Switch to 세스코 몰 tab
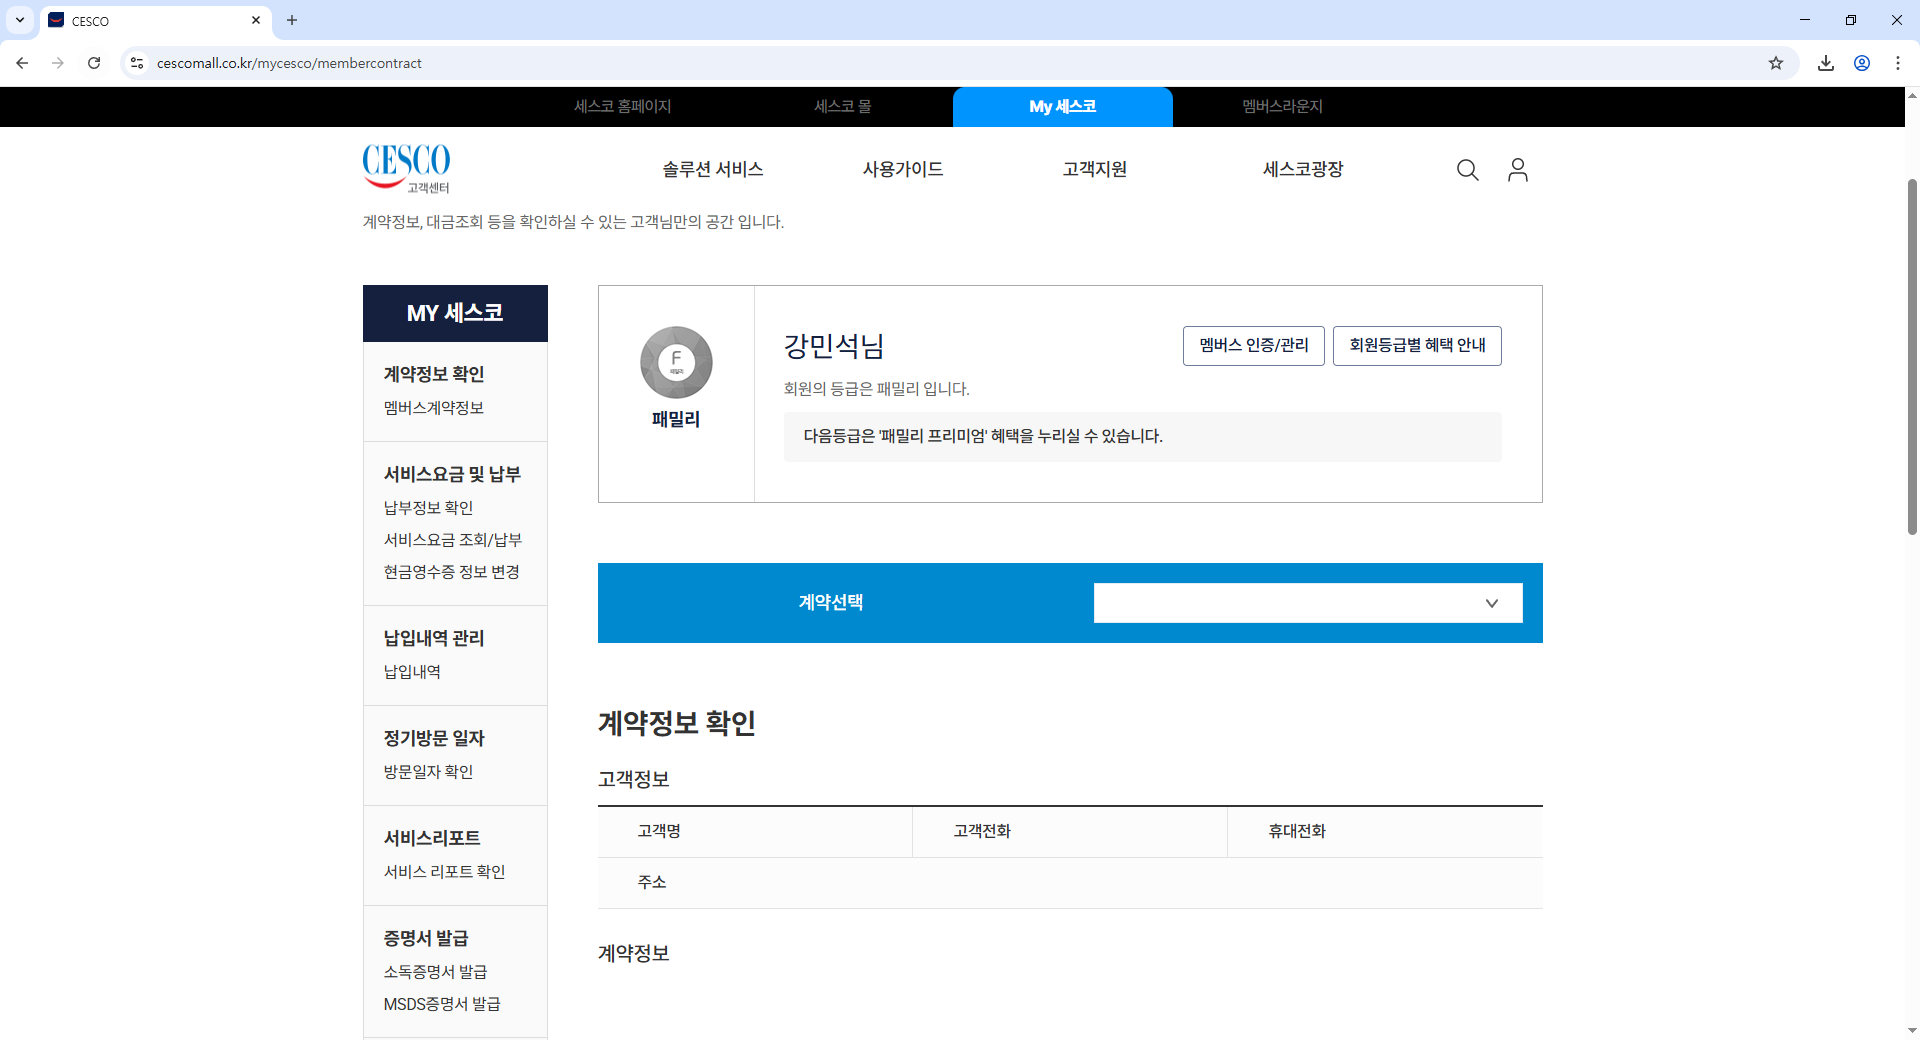The width and height of the screenshot is (1920, 1040). 842,106
